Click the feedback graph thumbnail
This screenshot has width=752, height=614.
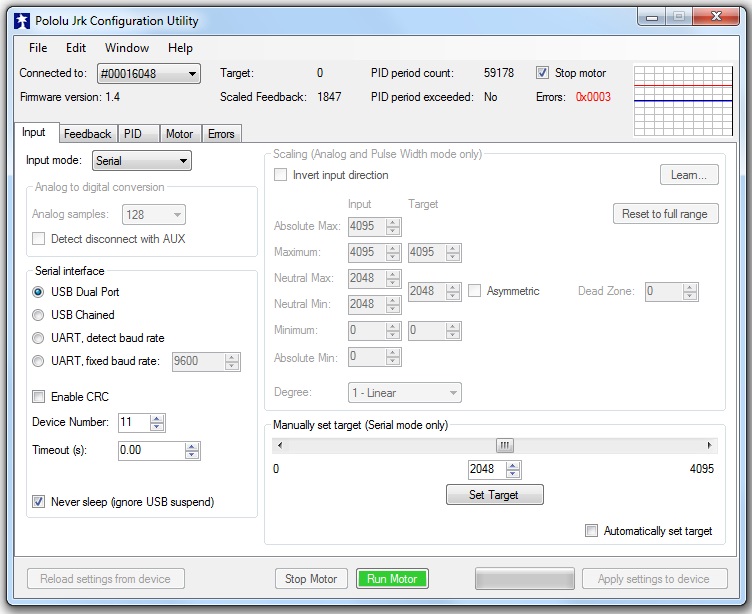coord(683,101)
